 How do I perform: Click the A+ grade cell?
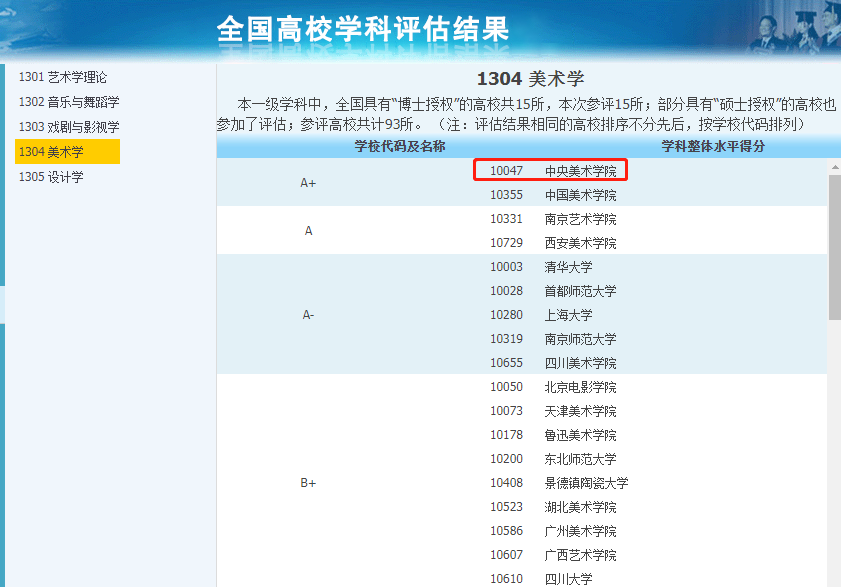[x=308, y=183]
